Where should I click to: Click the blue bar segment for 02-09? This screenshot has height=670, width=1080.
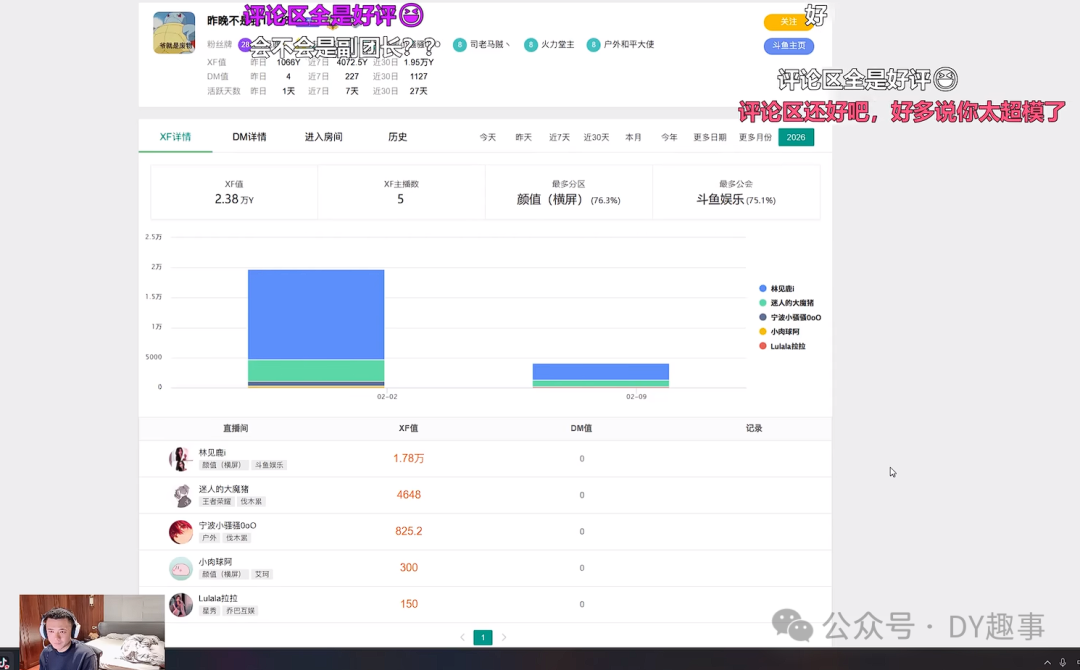[601, 372]
